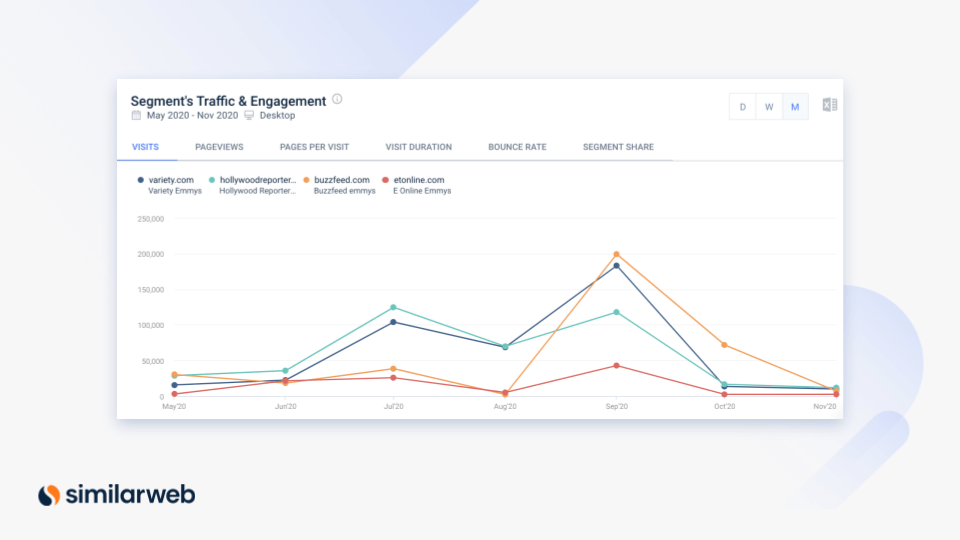Switch granularity to Daily (D)
Viewport: 960px width, 540px height.
[x=743, y=107]
